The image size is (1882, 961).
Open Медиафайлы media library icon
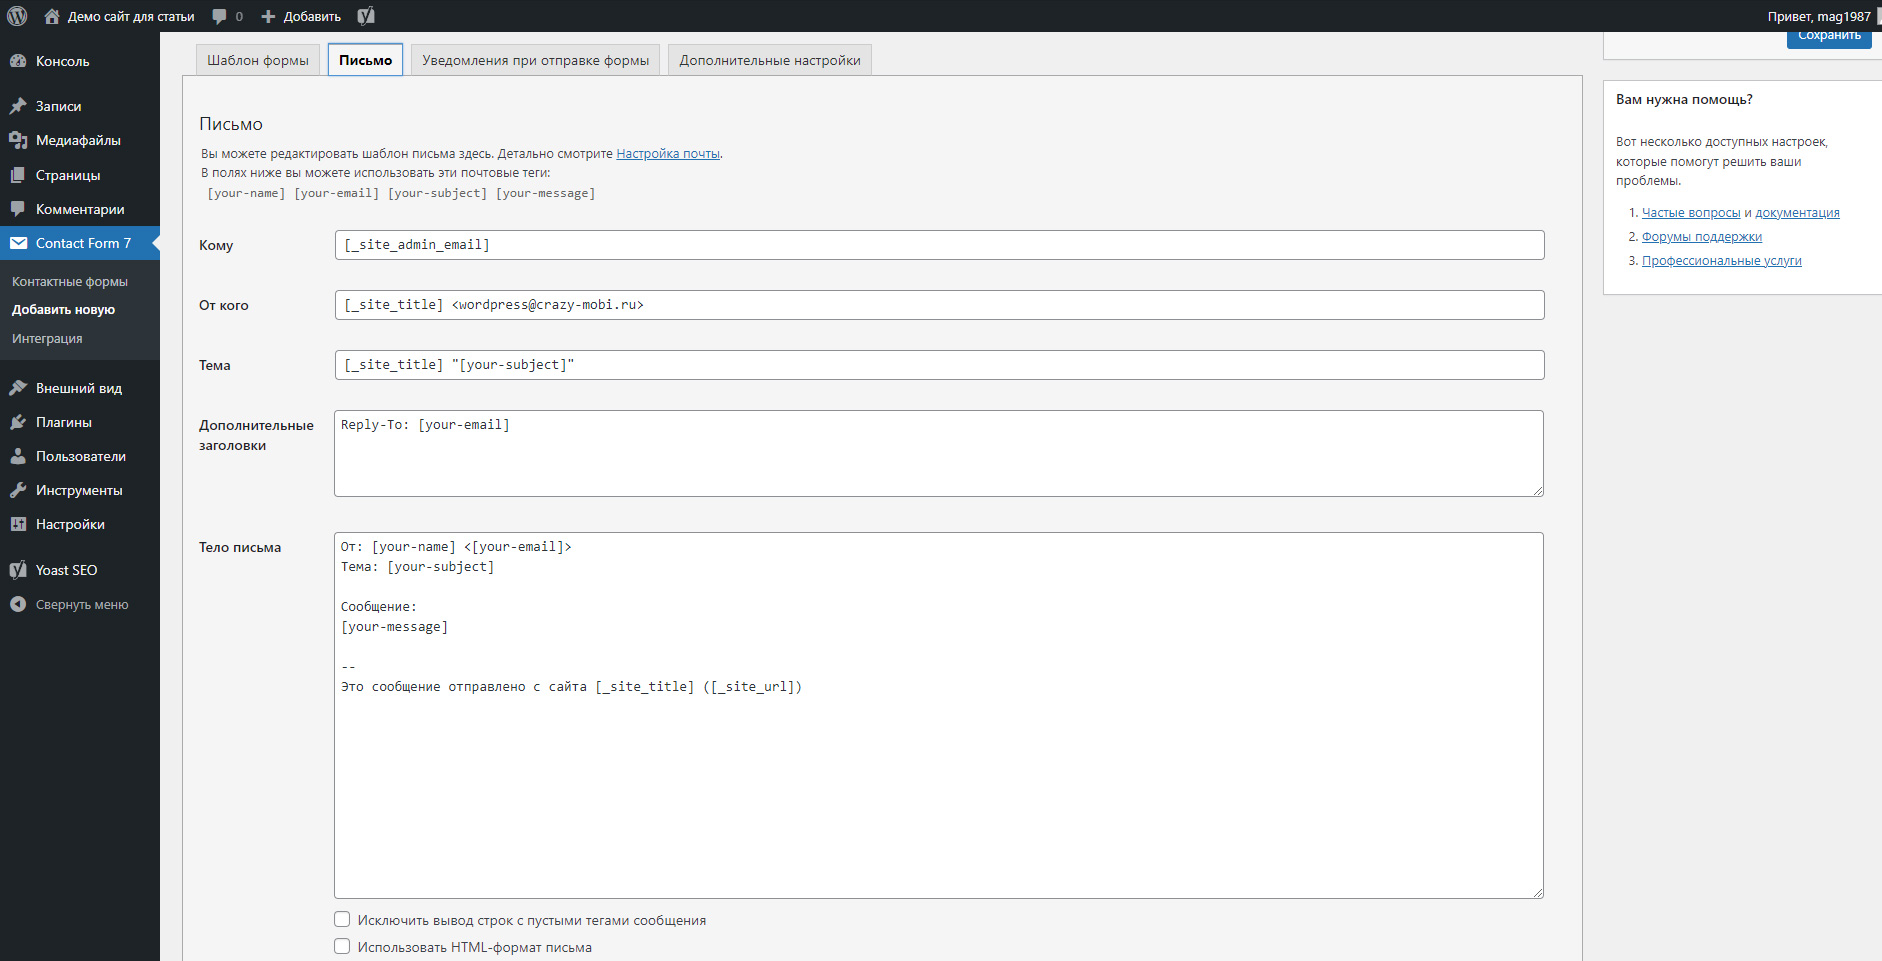coord(18,140)
